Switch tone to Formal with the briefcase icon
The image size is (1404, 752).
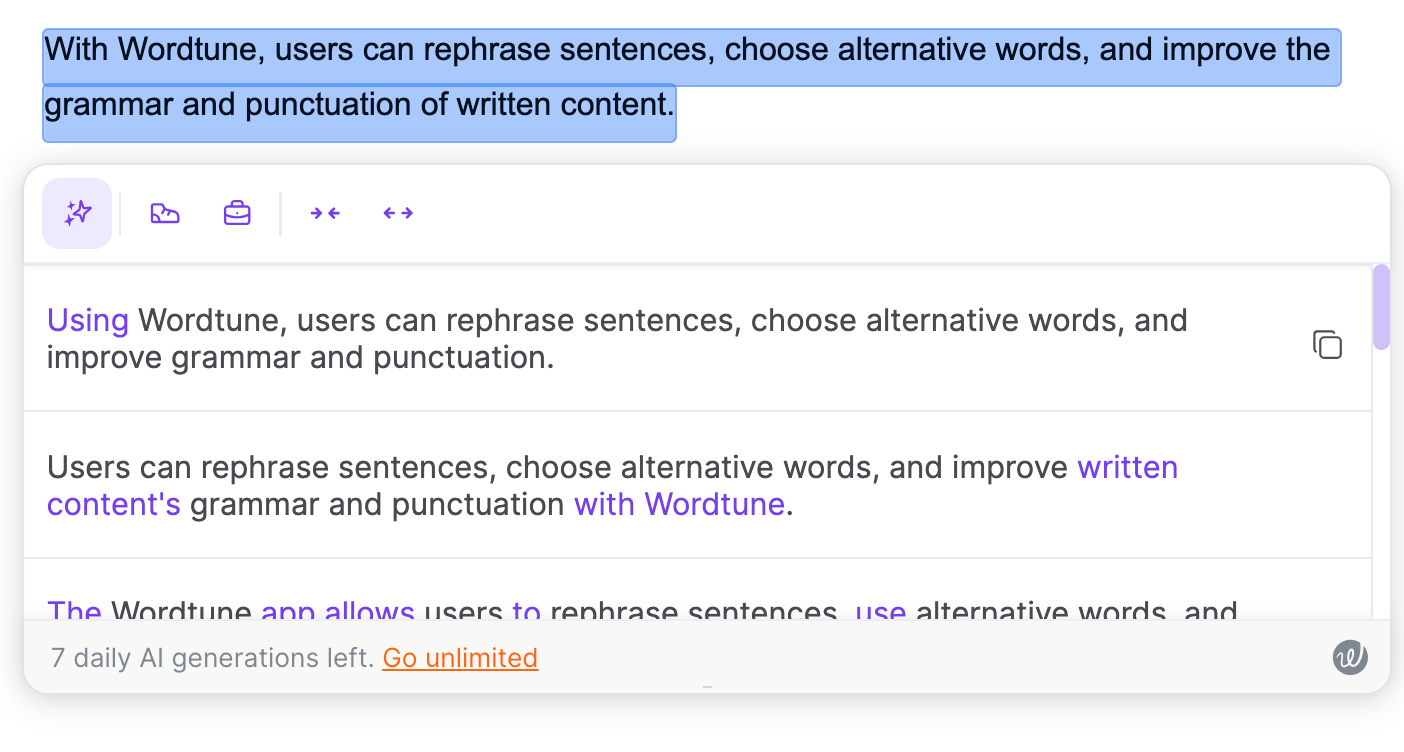point(236,212)
